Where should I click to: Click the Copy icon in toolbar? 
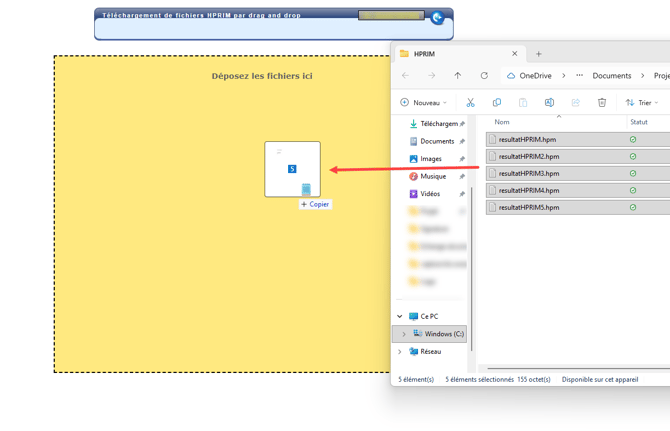pyautogui.click(x=497, y=103)
